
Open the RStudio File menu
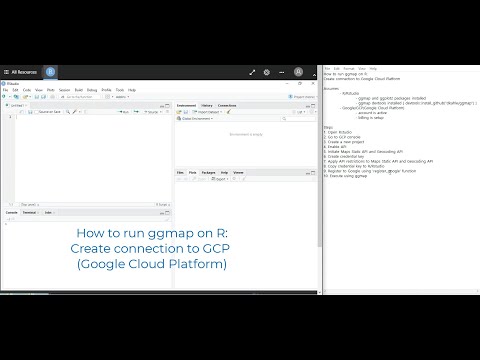[x=5, y=90]
